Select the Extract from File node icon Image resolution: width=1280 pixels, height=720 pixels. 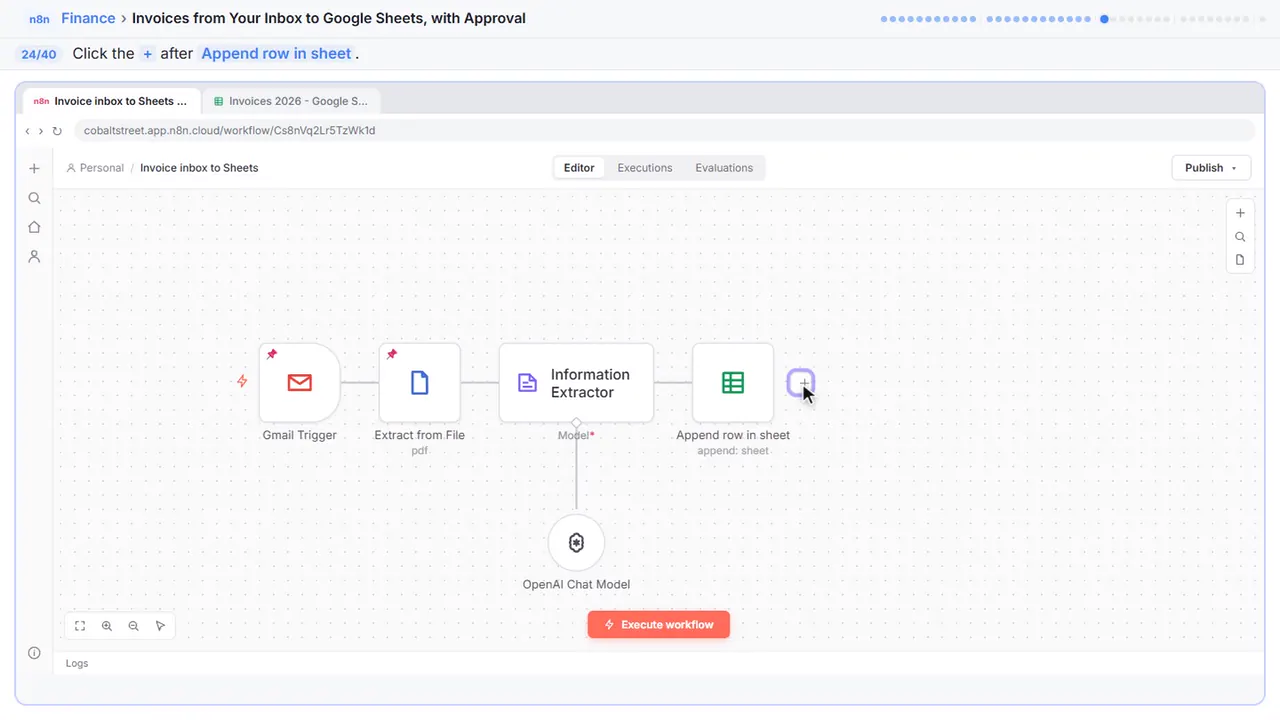click(x=420, y=383)
